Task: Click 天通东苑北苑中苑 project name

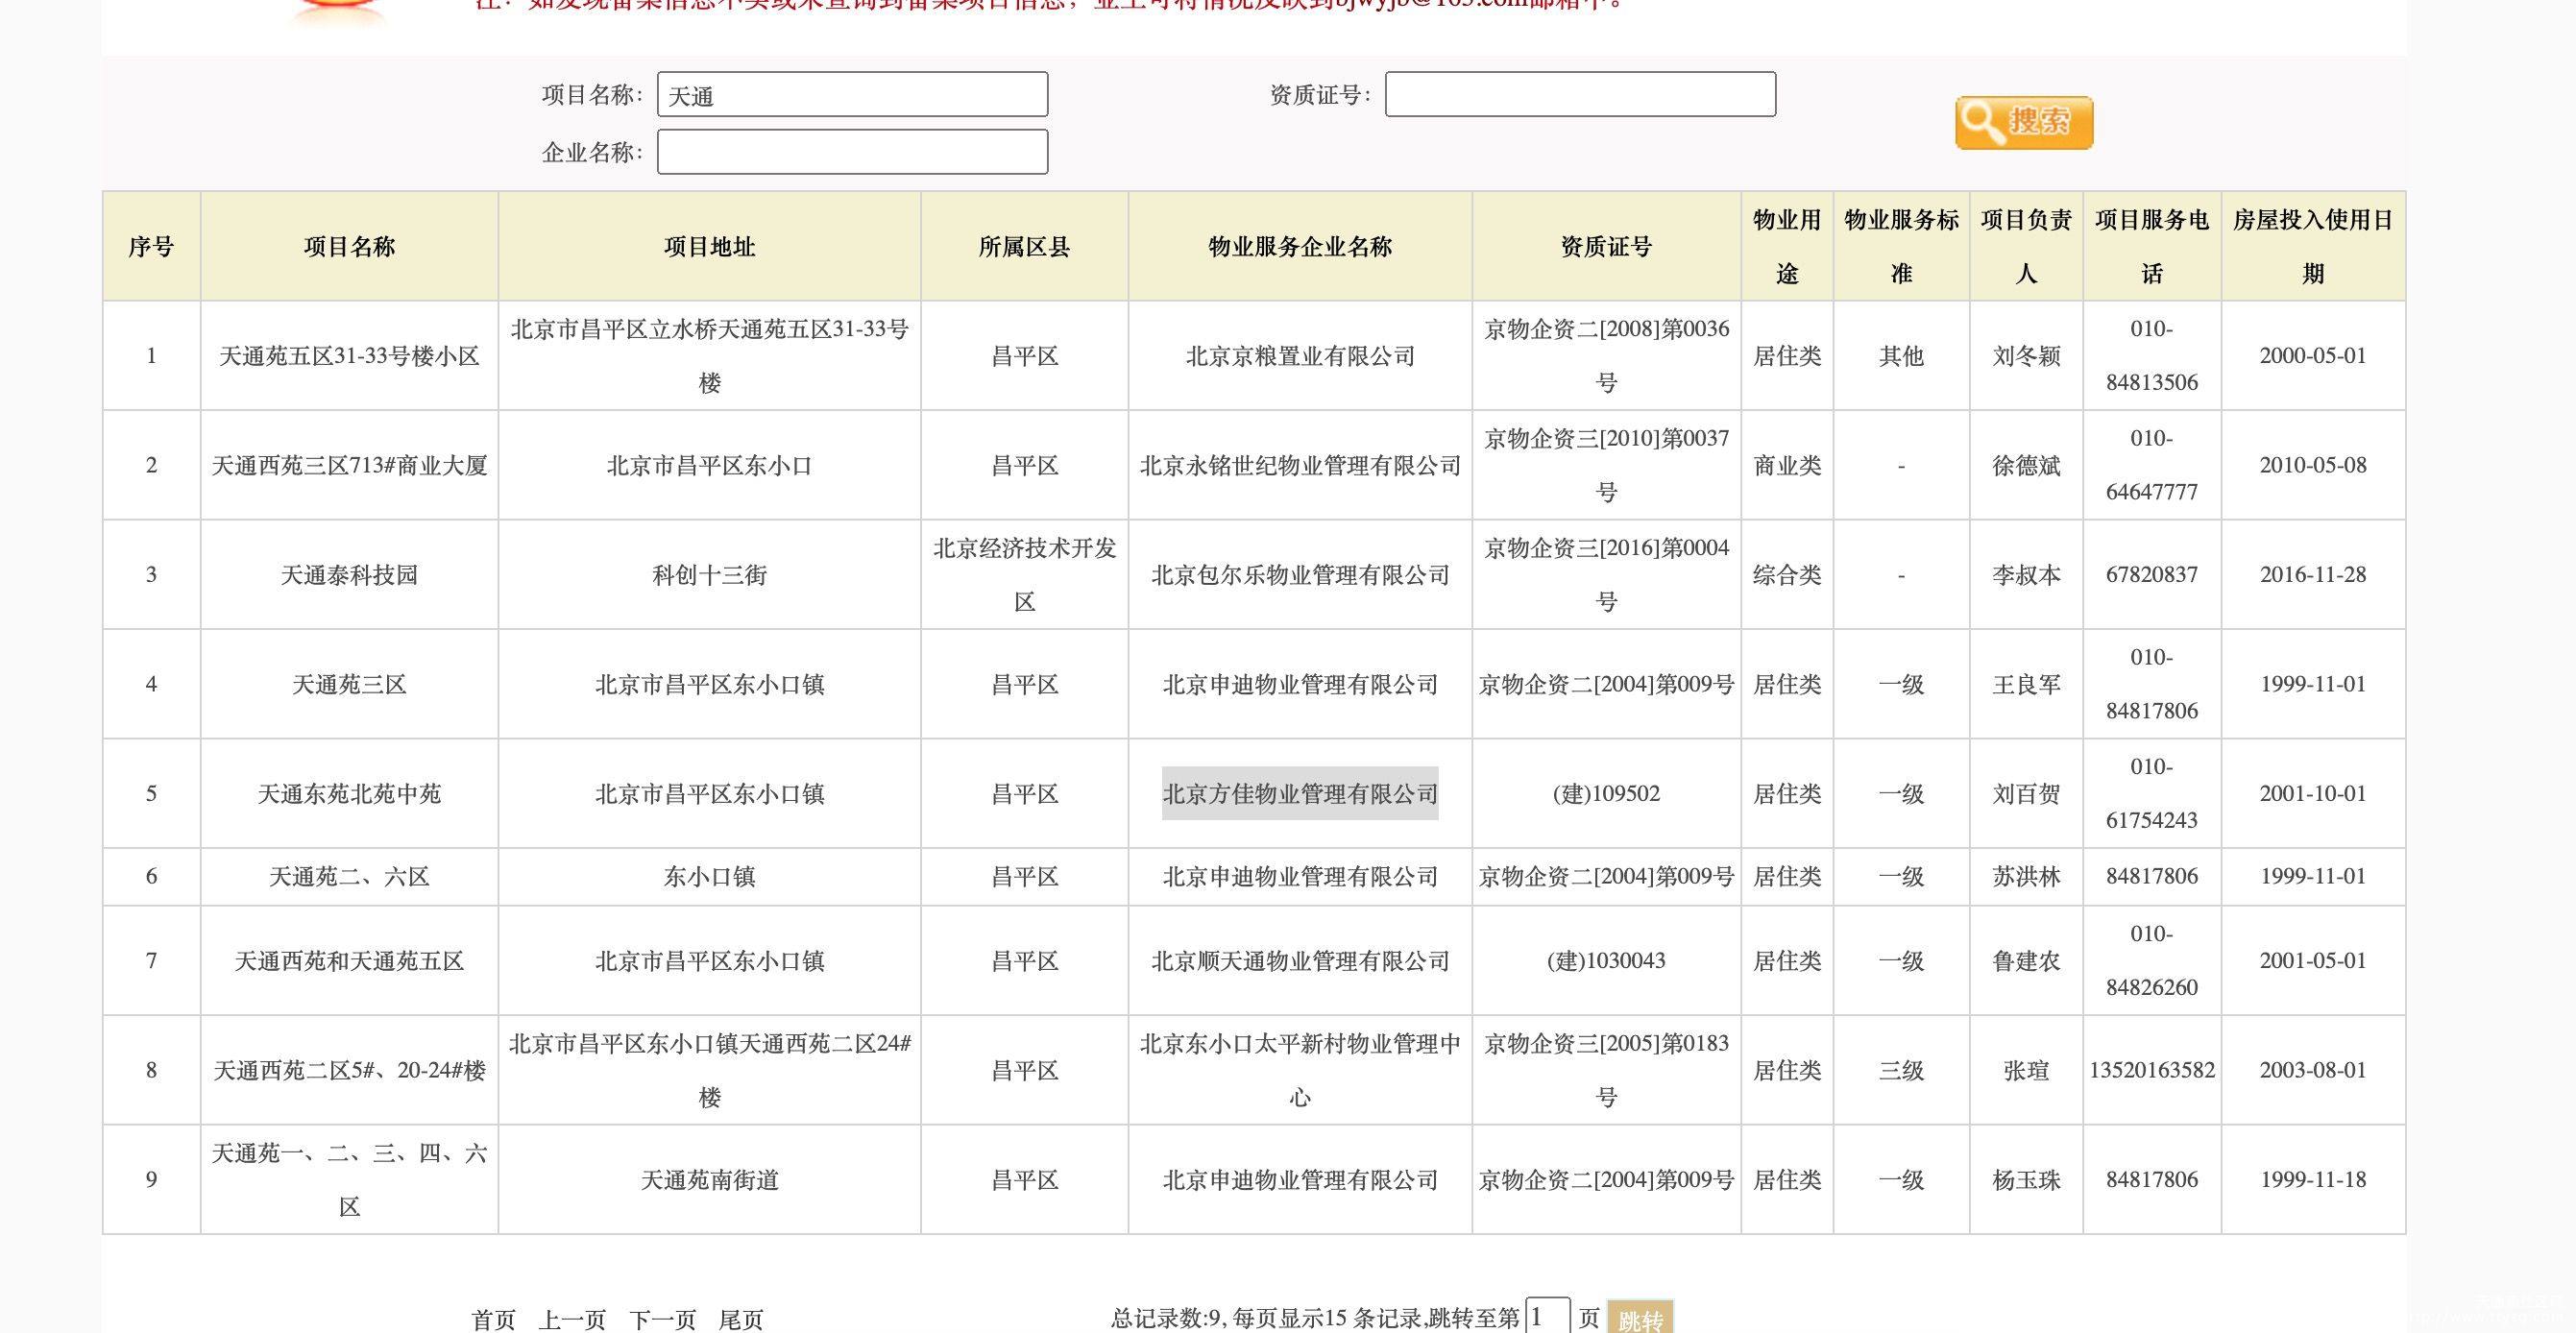Action: tap(349, 794)
